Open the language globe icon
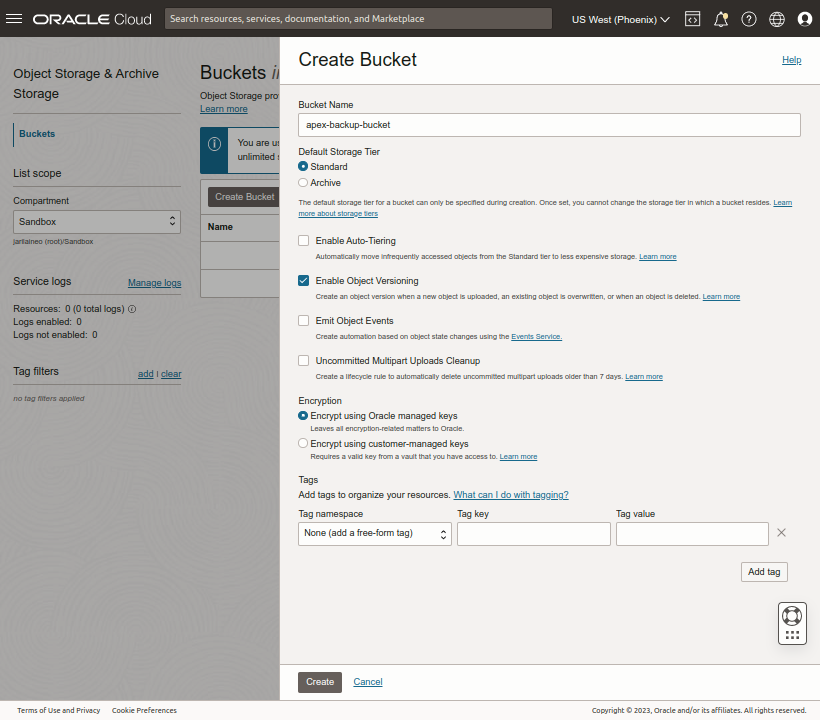Image resolution: width=820 pixels, height=720 pixels. click(x=777, y=19)
